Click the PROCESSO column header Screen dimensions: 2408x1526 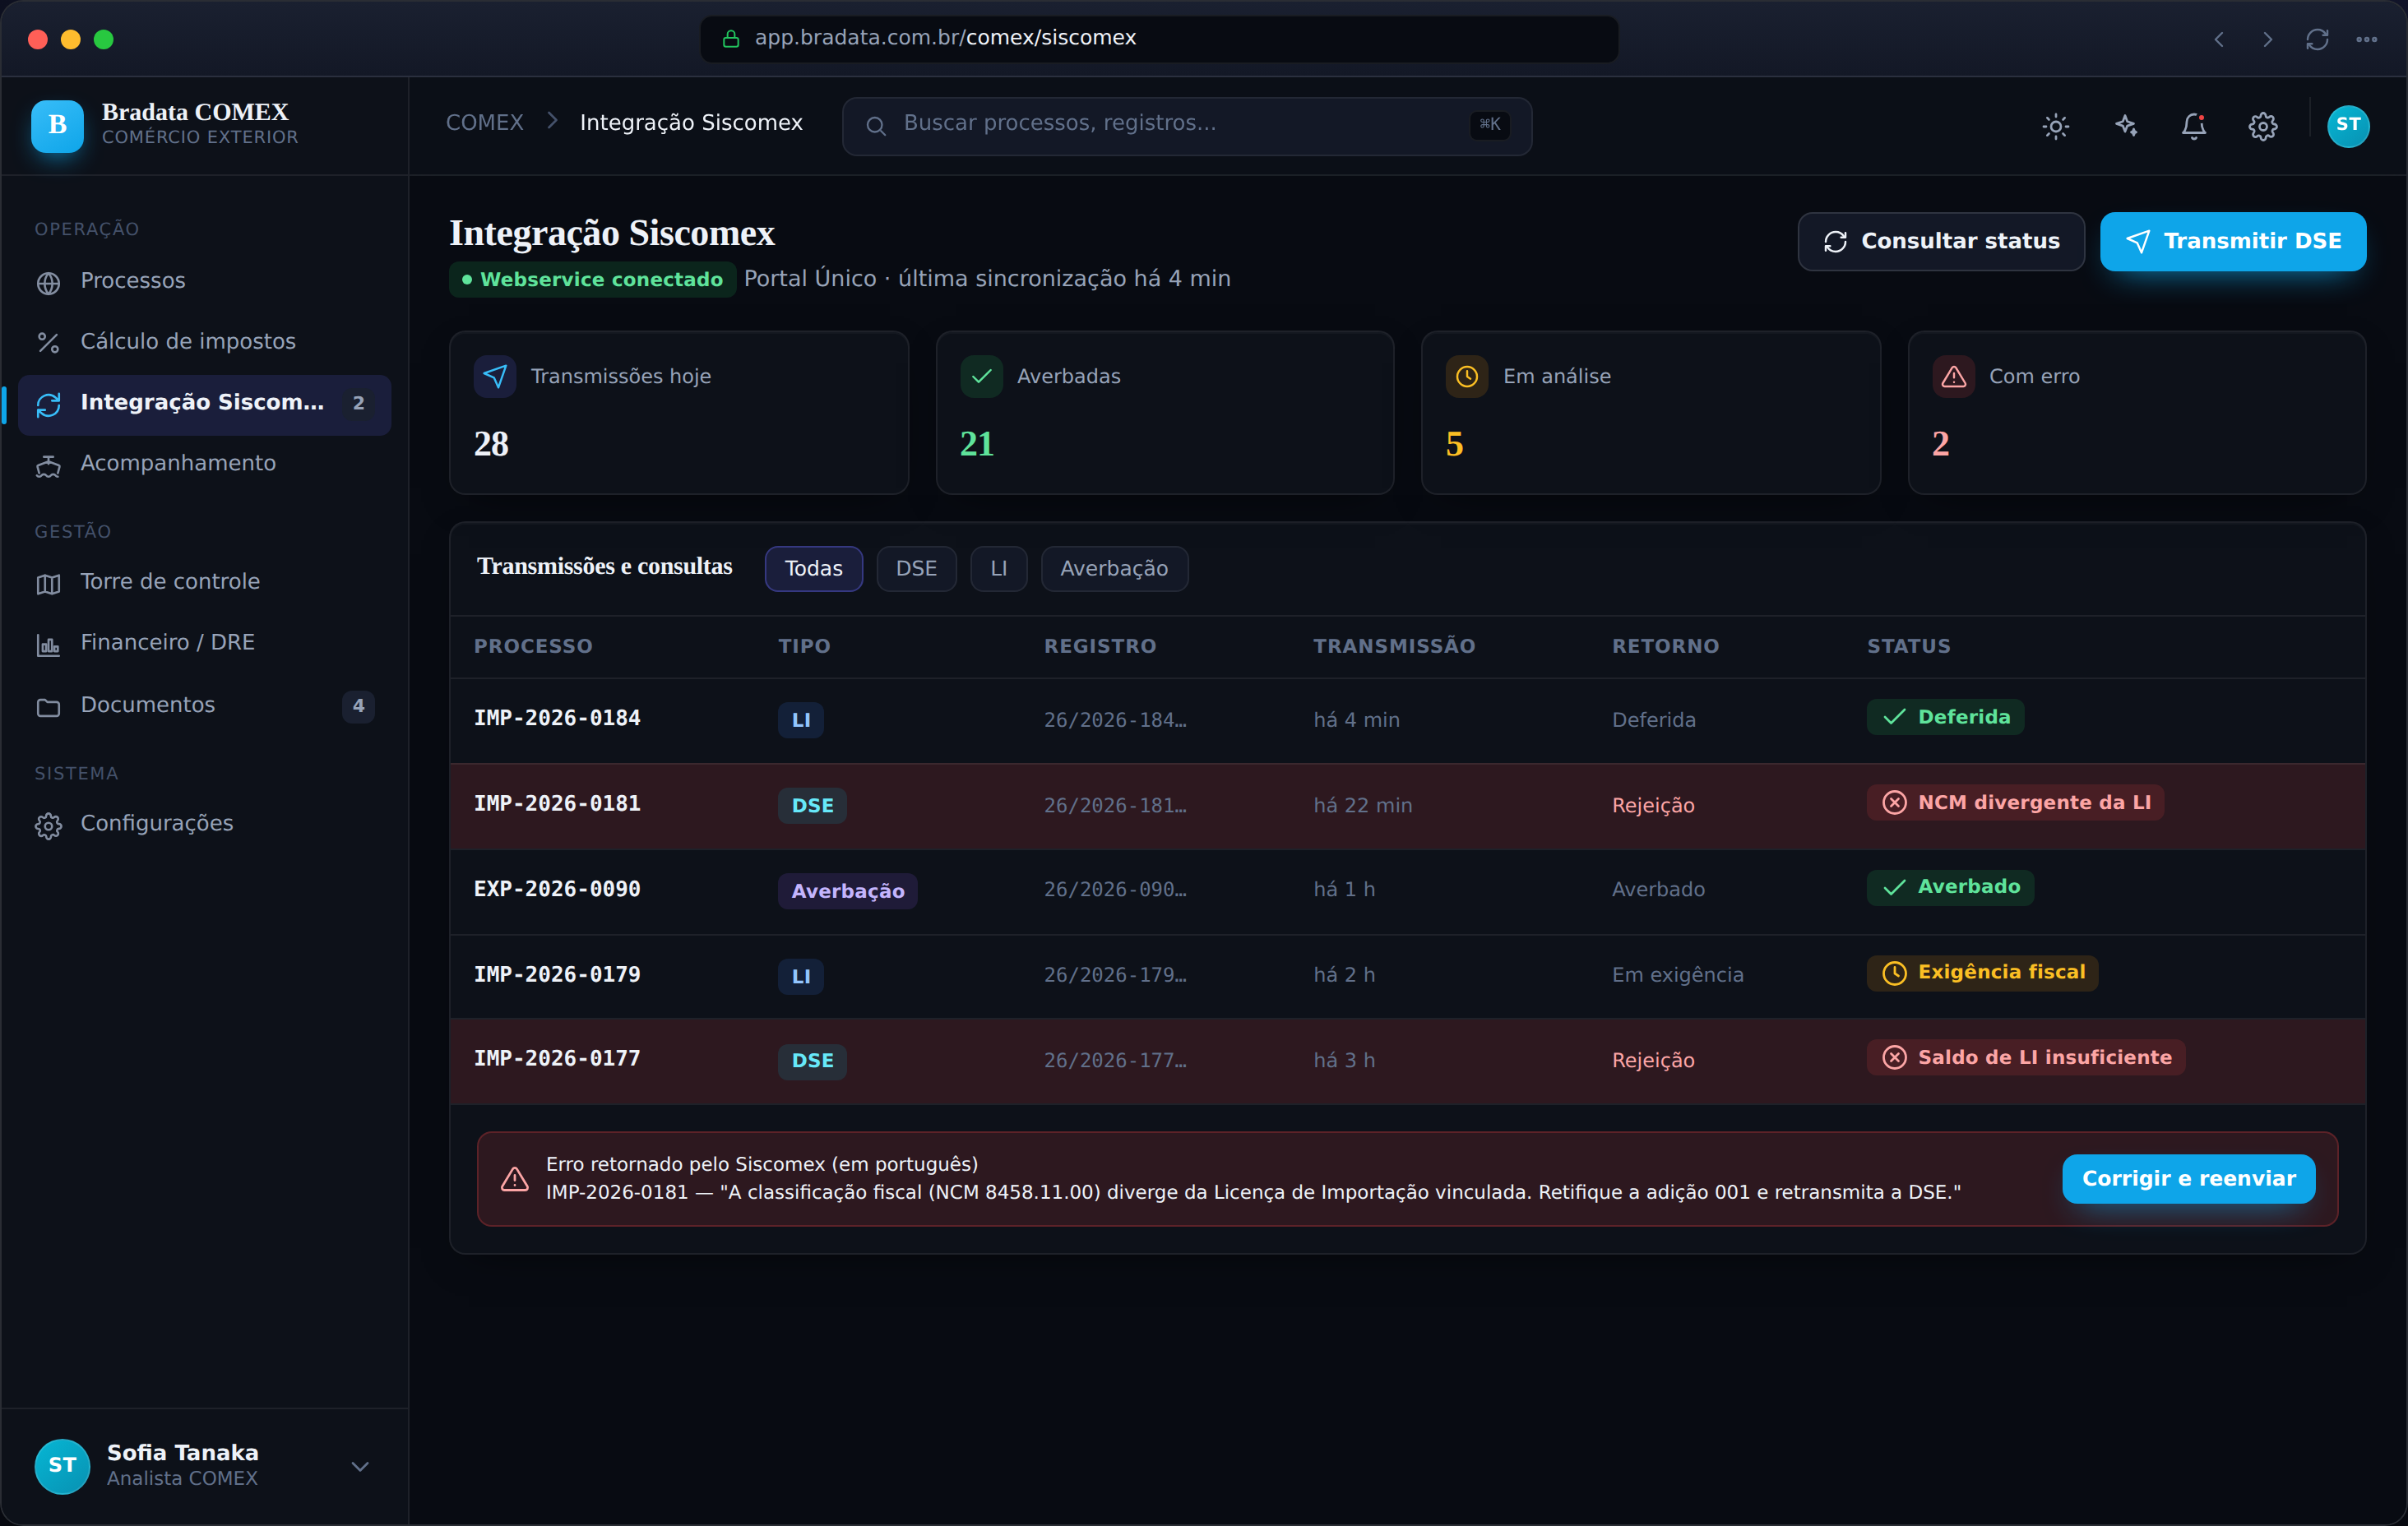(x=533, y=647)
